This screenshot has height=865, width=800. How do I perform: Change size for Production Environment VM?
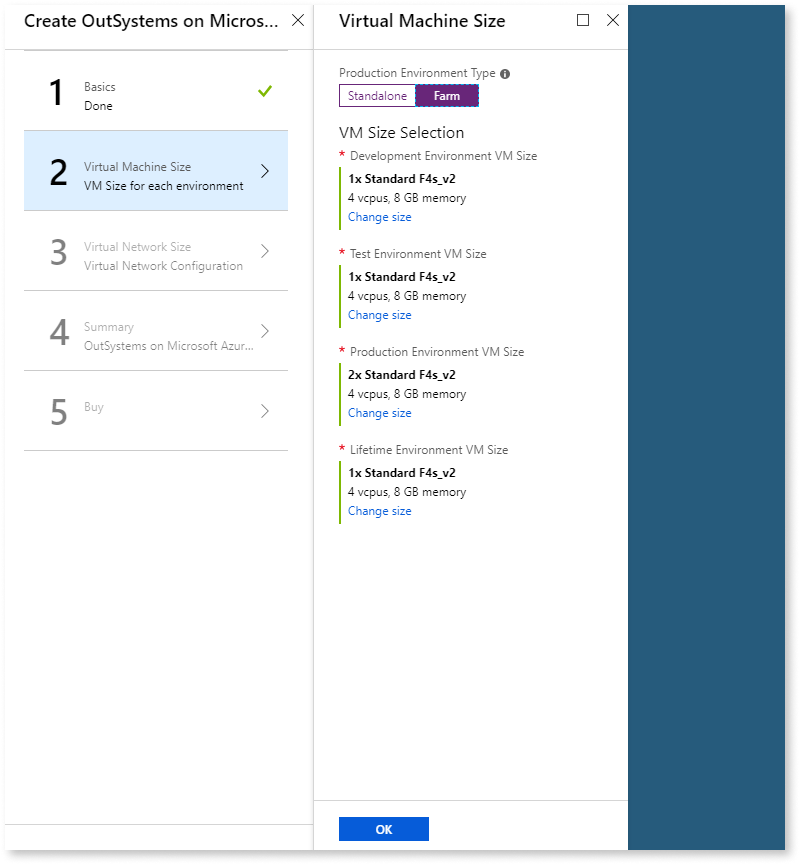(379, 412)
